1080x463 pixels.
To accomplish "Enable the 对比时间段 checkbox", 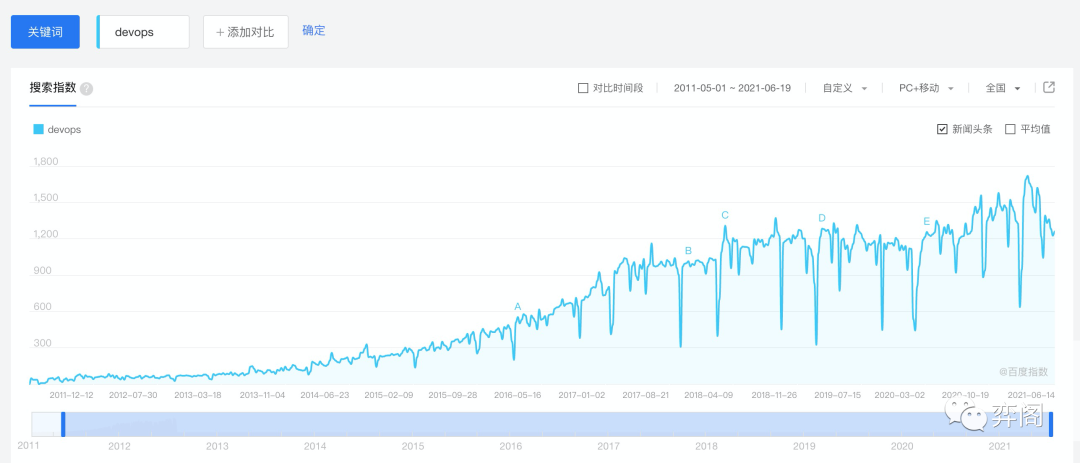I will coord(584,88).
